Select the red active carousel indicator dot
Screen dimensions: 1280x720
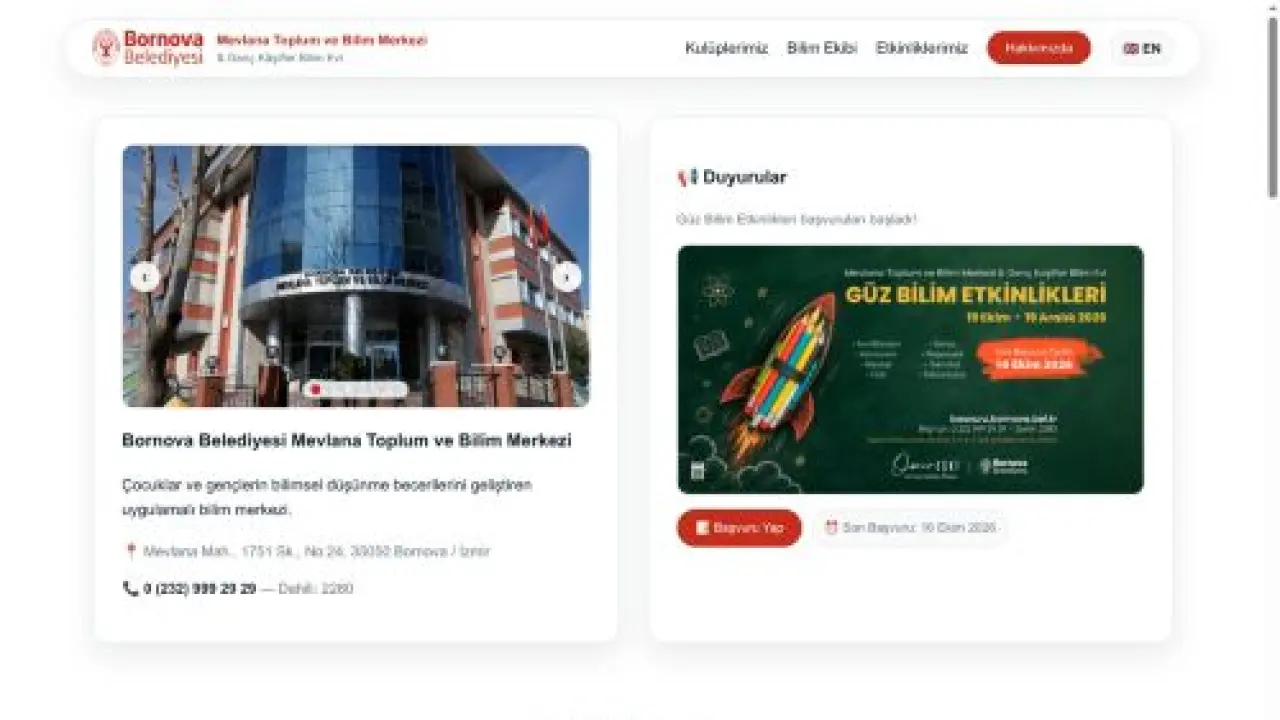tap(316, 389)
